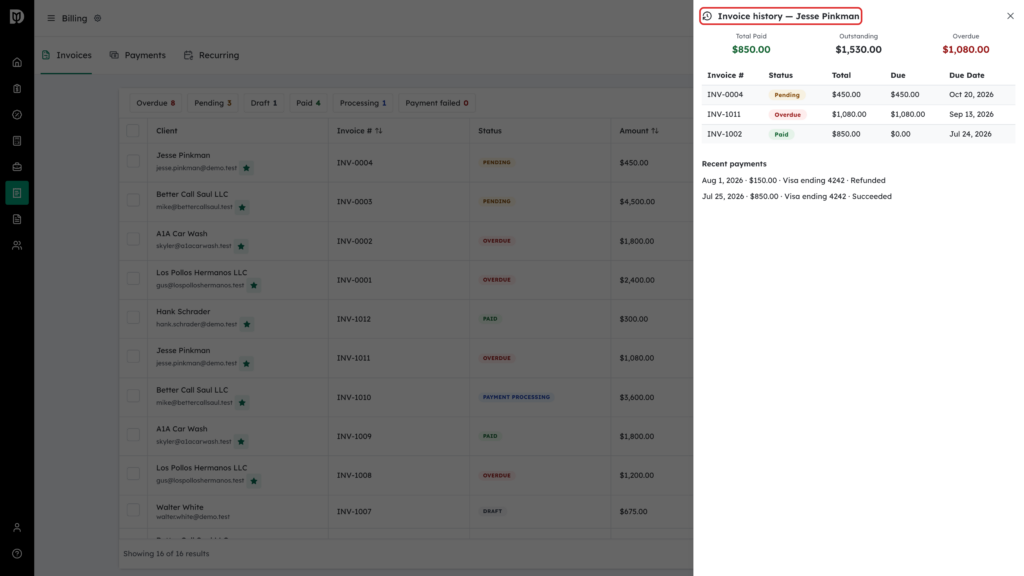
Task: Sort by Invoice # column arrows
Action: click(x=379, y=131)
